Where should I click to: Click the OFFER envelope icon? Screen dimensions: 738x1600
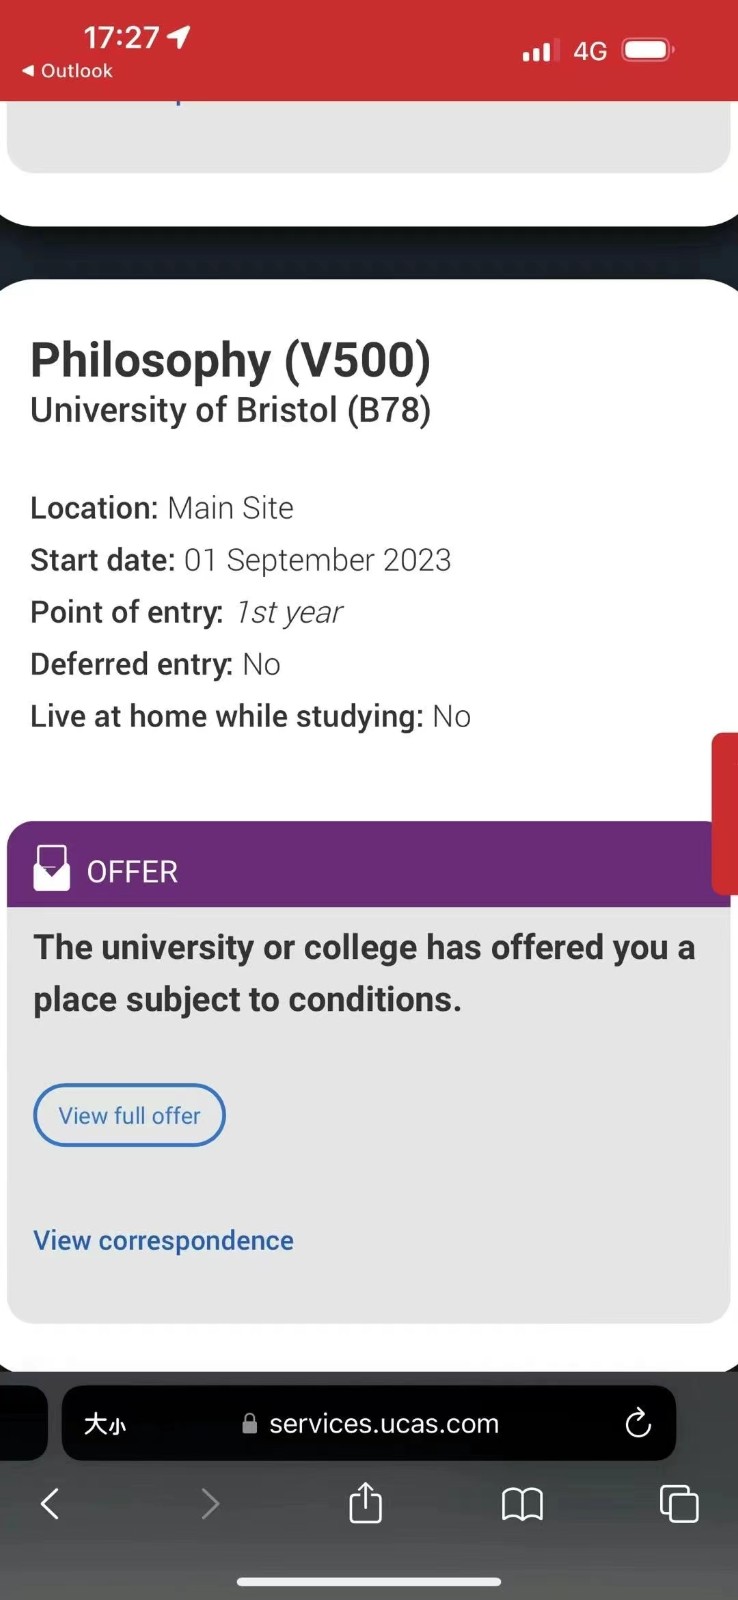(x=52, y=868)
